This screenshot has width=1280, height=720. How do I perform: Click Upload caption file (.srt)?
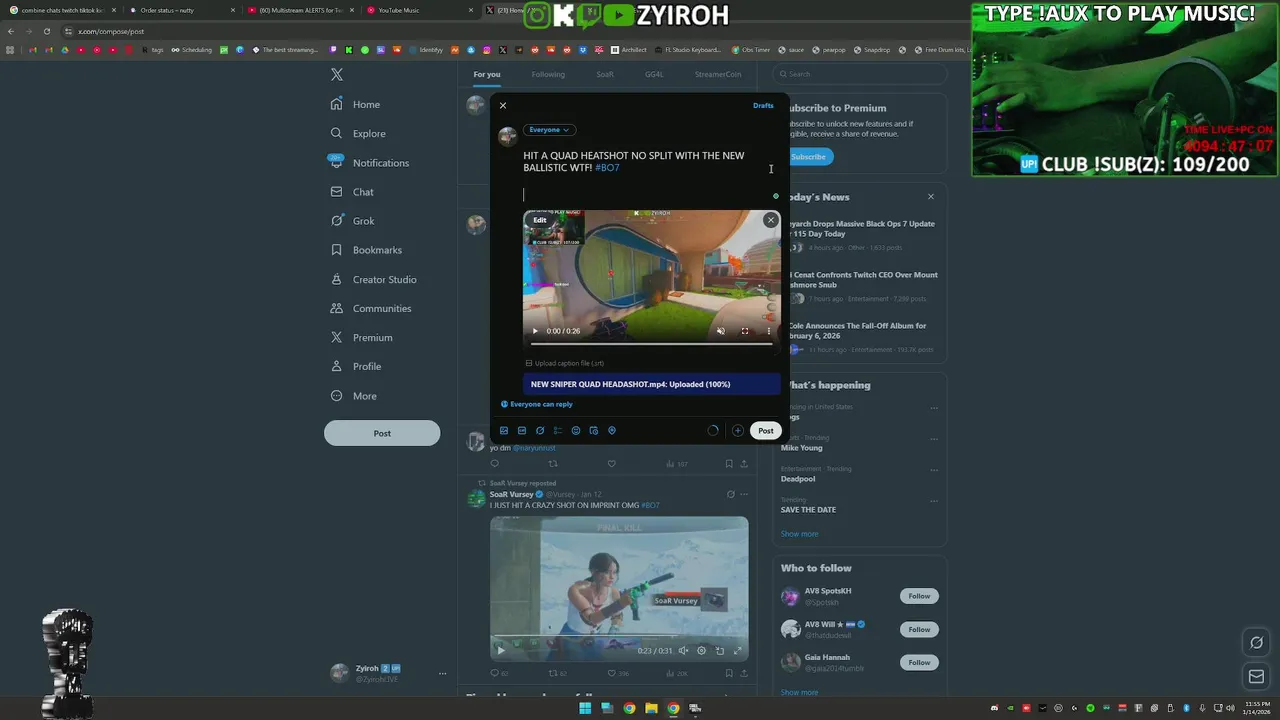[x=565, y=363]
